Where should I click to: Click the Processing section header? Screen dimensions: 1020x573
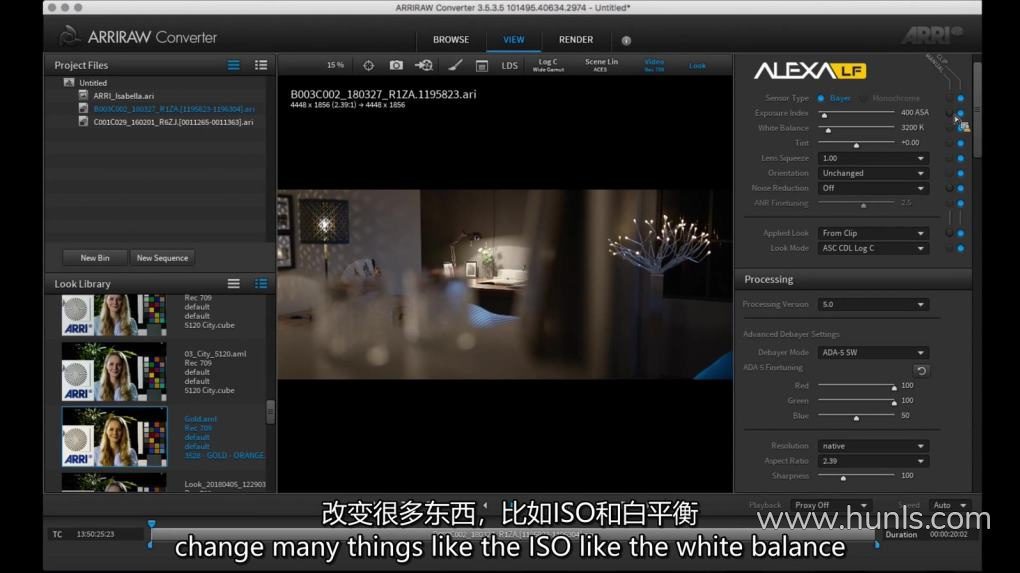[x=853, y=279]
